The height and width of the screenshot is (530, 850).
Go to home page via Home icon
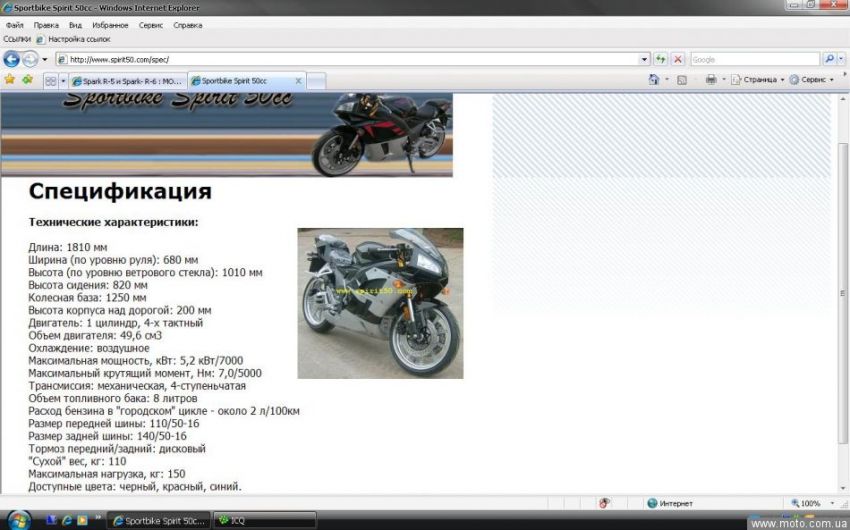point(654,80)
